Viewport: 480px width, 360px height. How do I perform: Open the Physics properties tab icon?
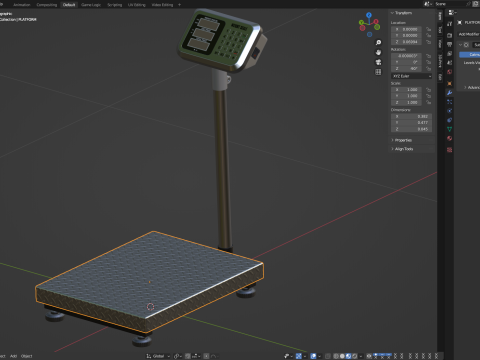[x=450, y=111]
